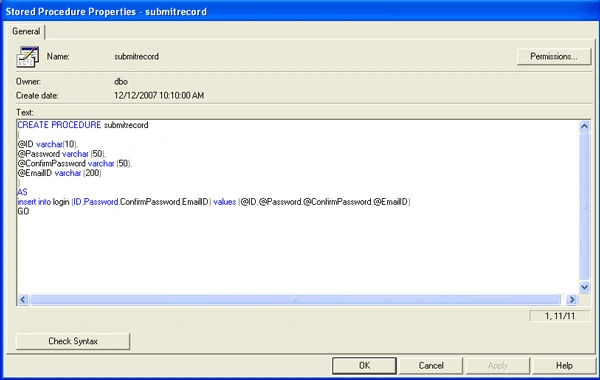
Task: Click the GO line in the text
Action: 23,211
